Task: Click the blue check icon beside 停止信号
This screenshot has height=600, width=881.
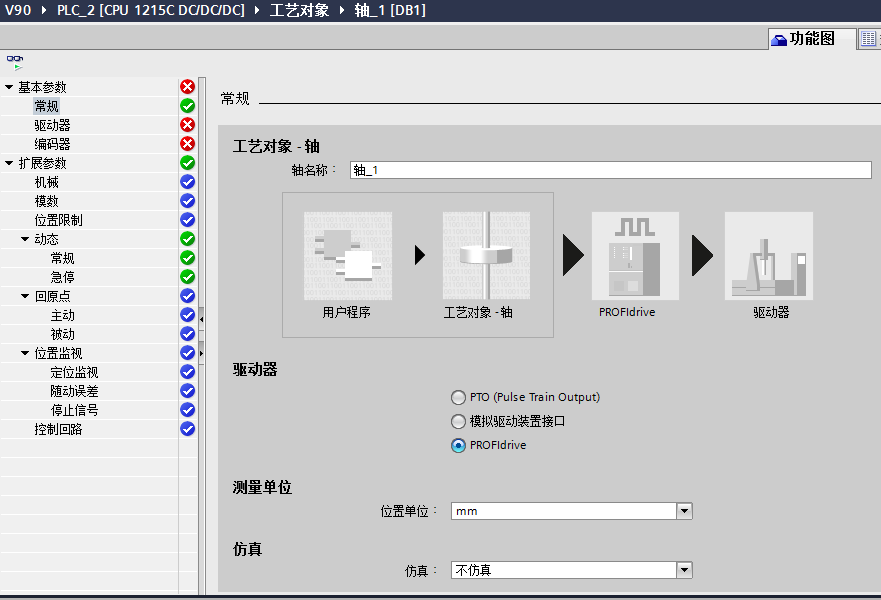Action: pyautogui.click(x=188, y=410)
